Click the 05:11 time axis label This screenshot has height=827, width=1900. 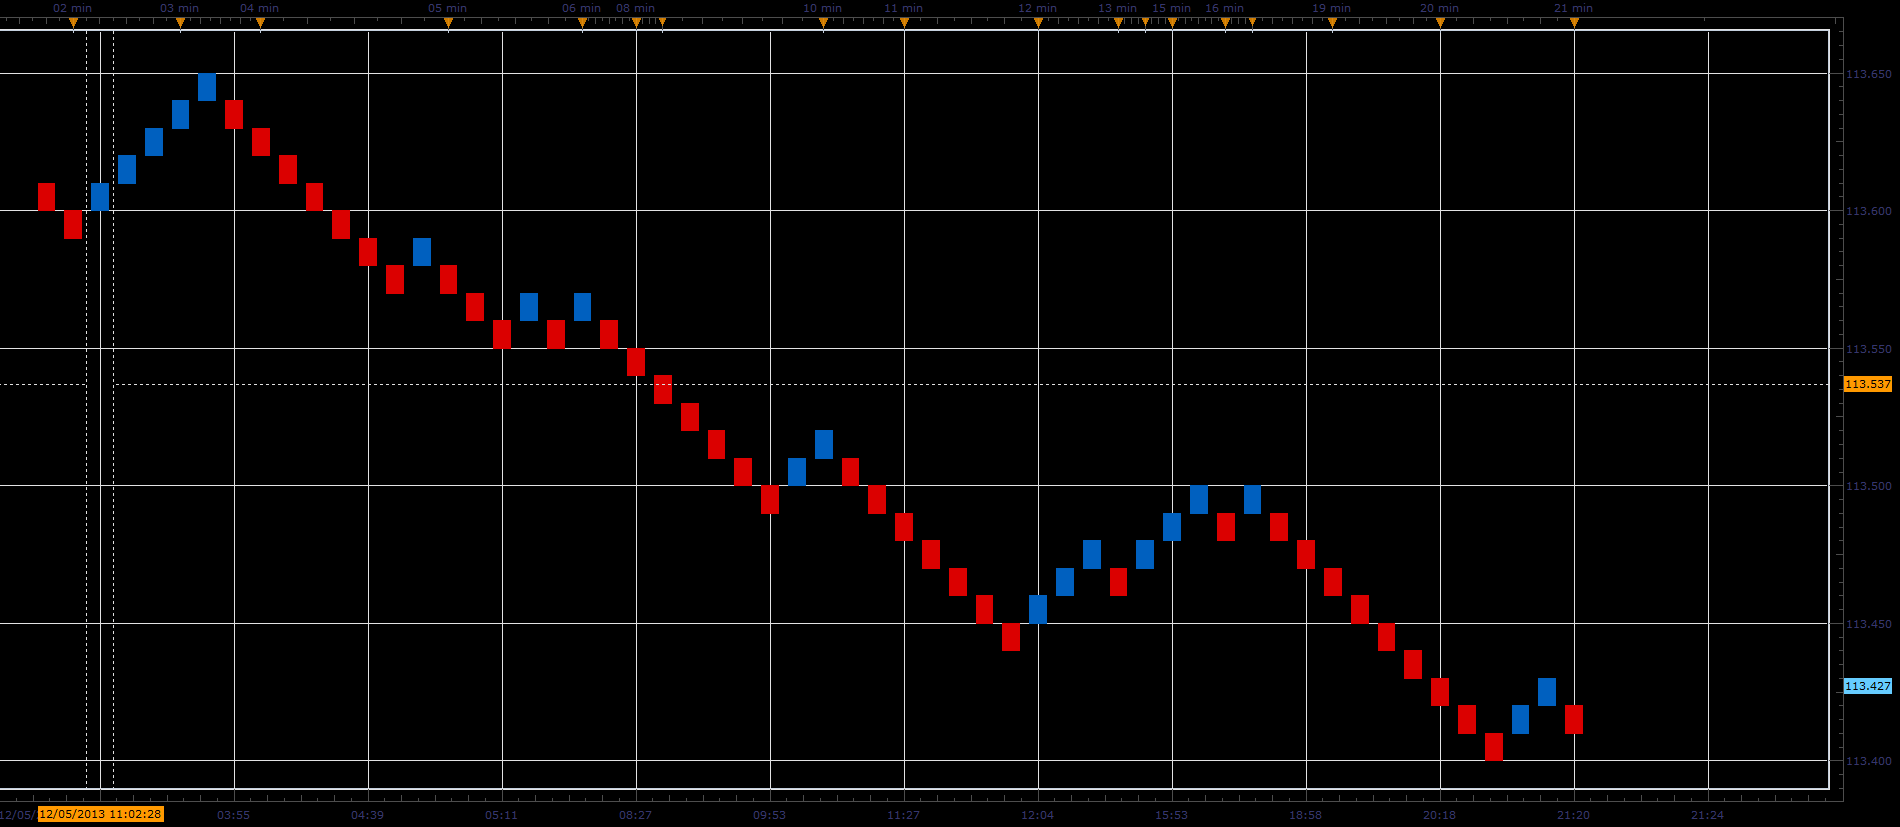click(x=501, y=815)
